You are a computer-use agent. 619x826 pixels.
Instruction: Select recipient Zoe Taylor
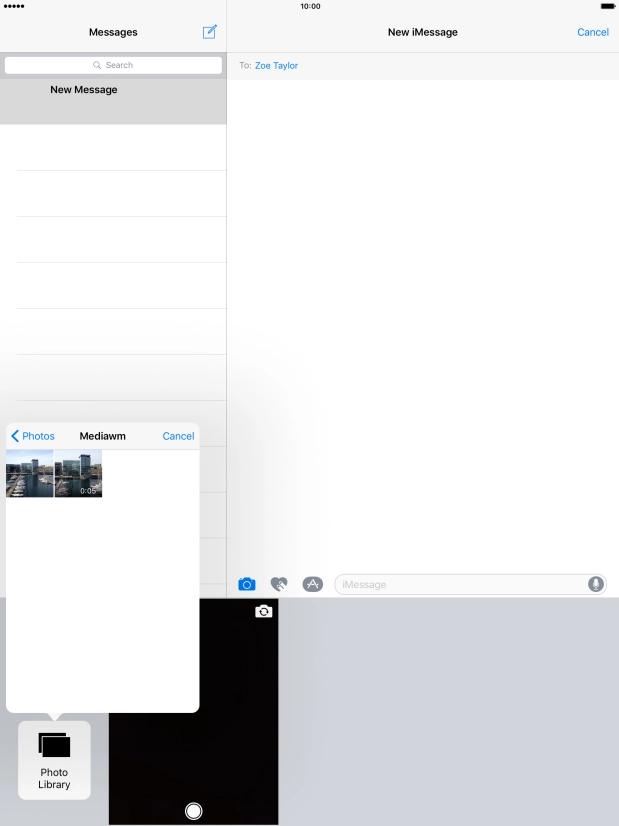coord(276,66)
